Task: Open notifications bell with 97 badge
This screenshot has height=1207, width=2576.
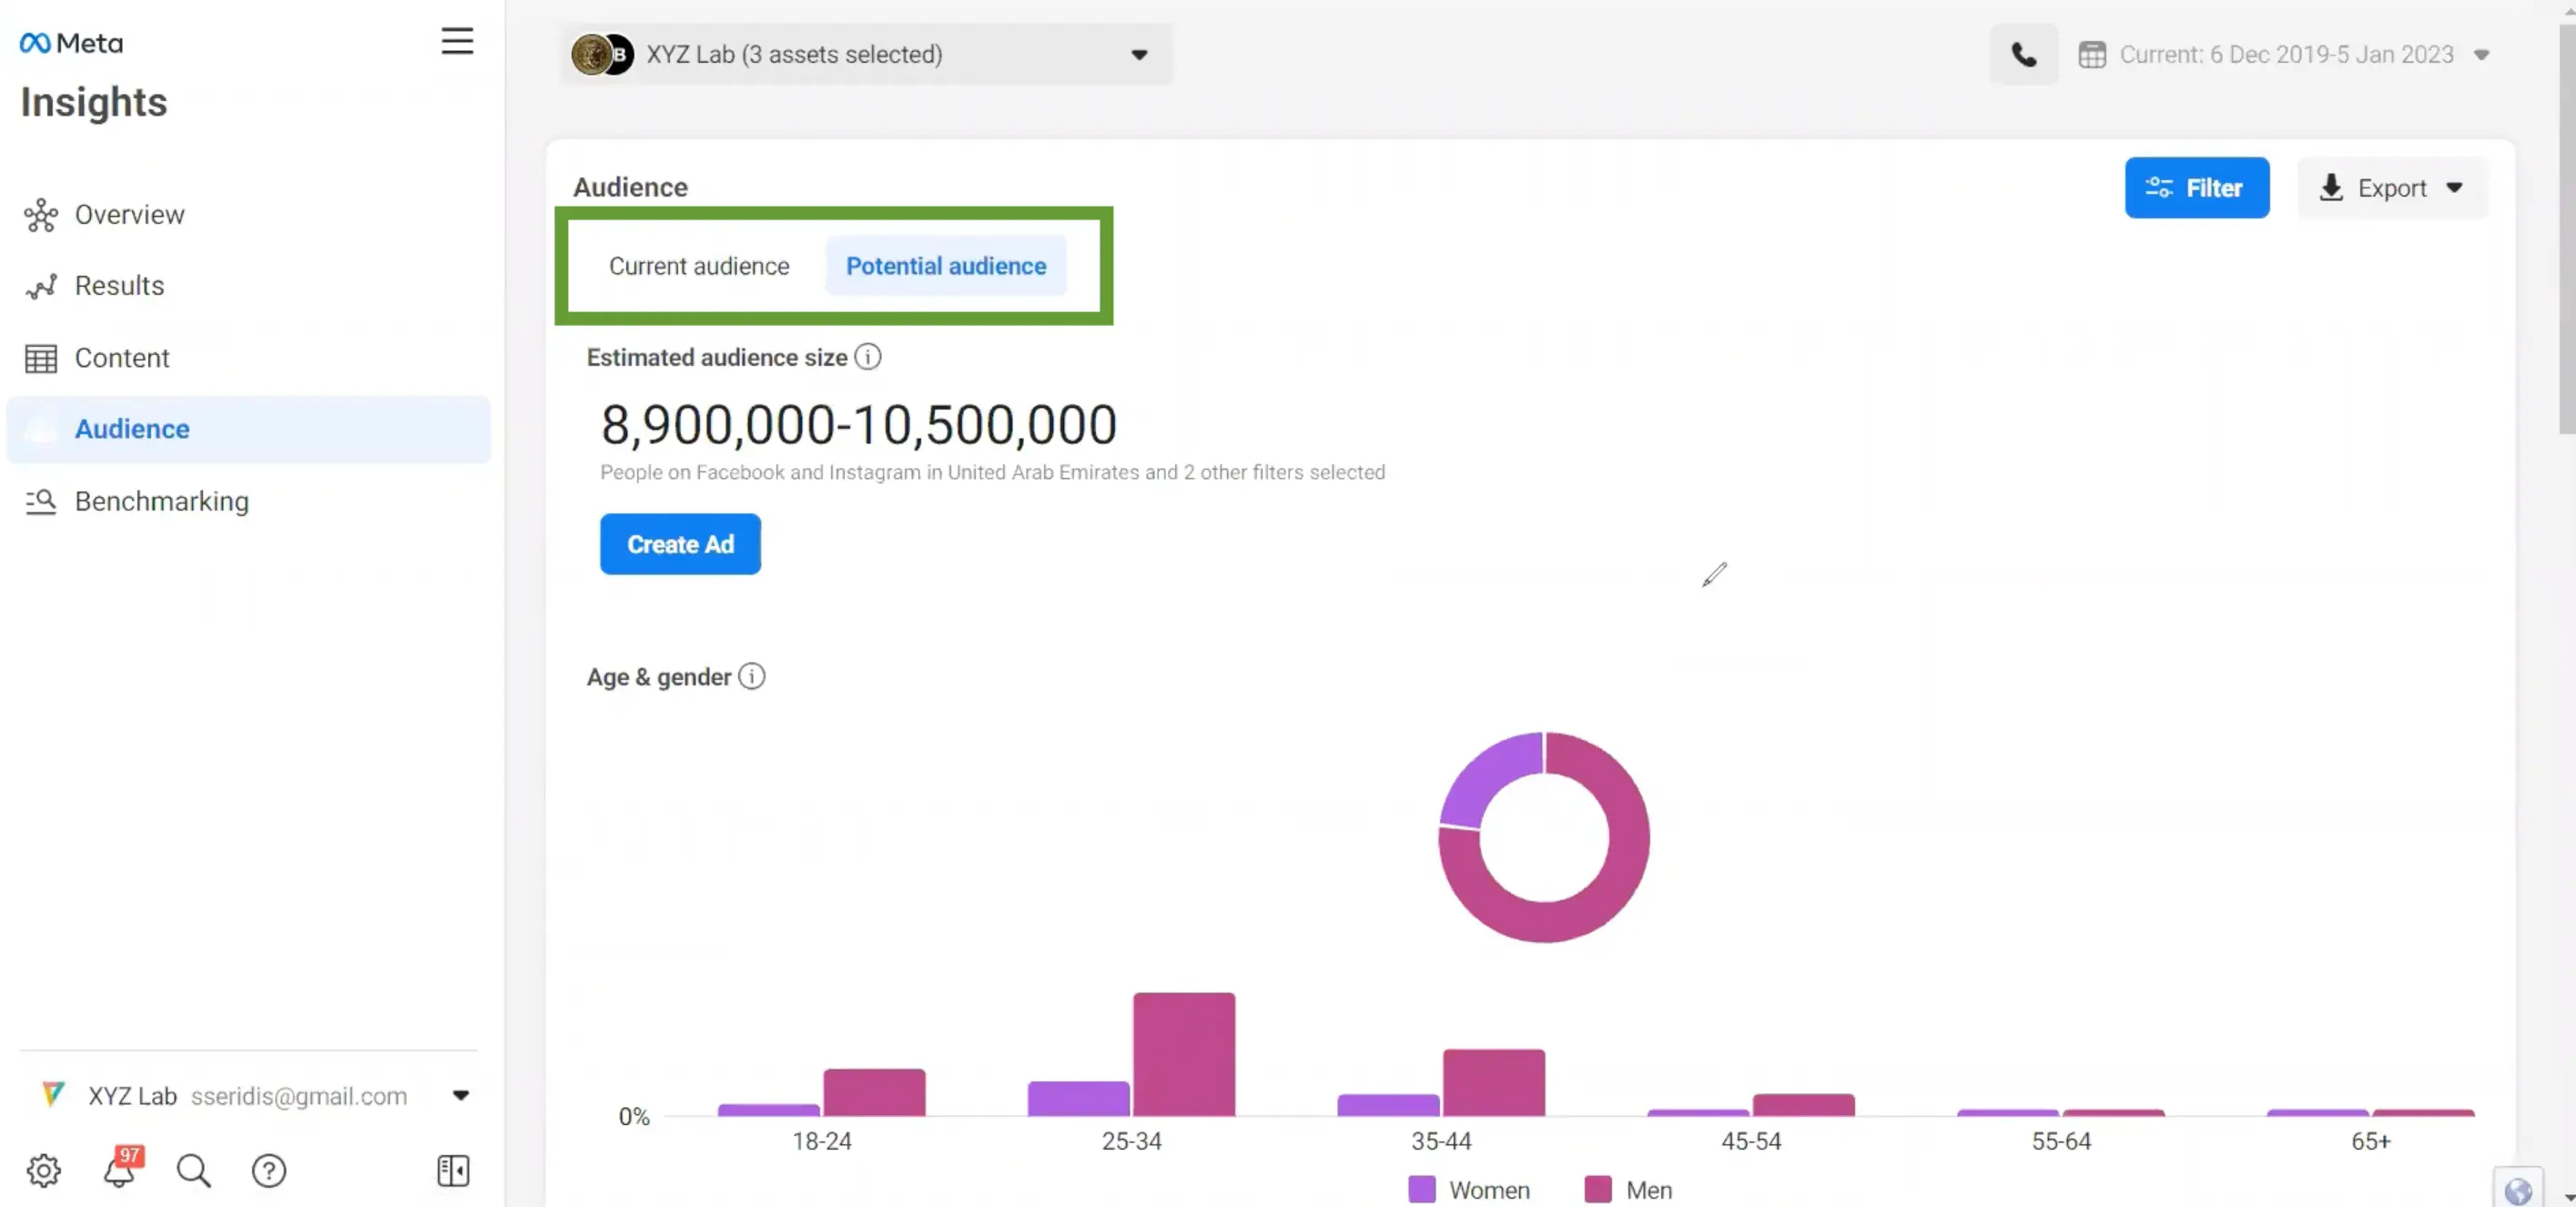Action: coord(121,1168)
